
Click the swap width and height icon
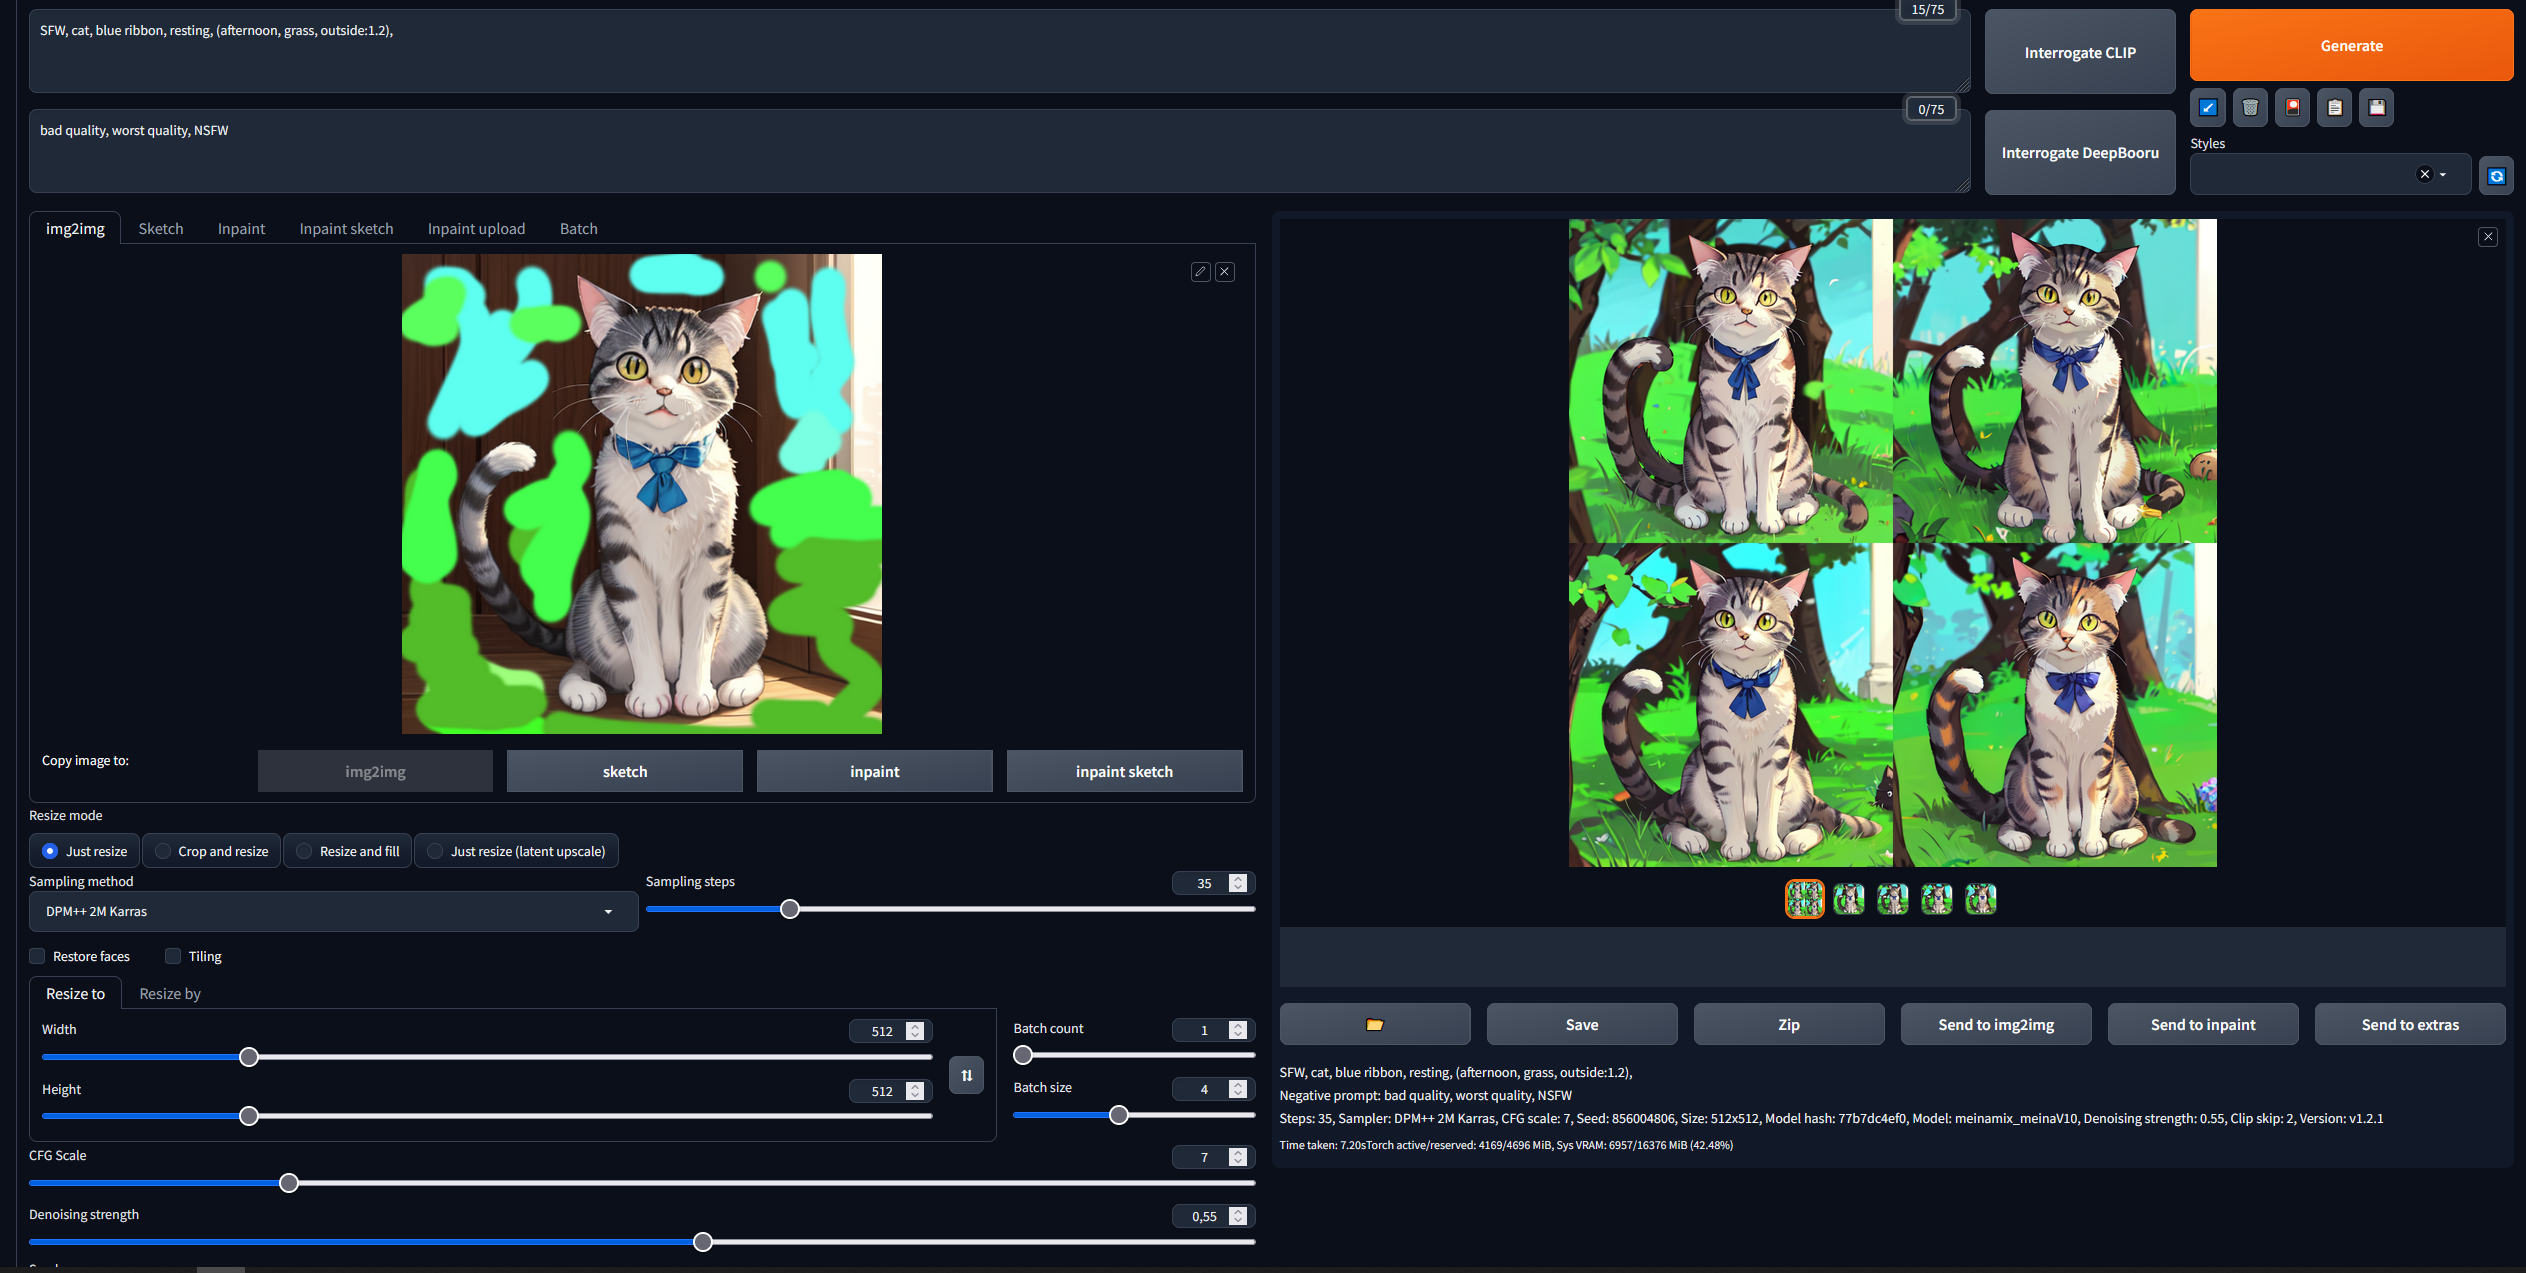tap(965, 1075)
